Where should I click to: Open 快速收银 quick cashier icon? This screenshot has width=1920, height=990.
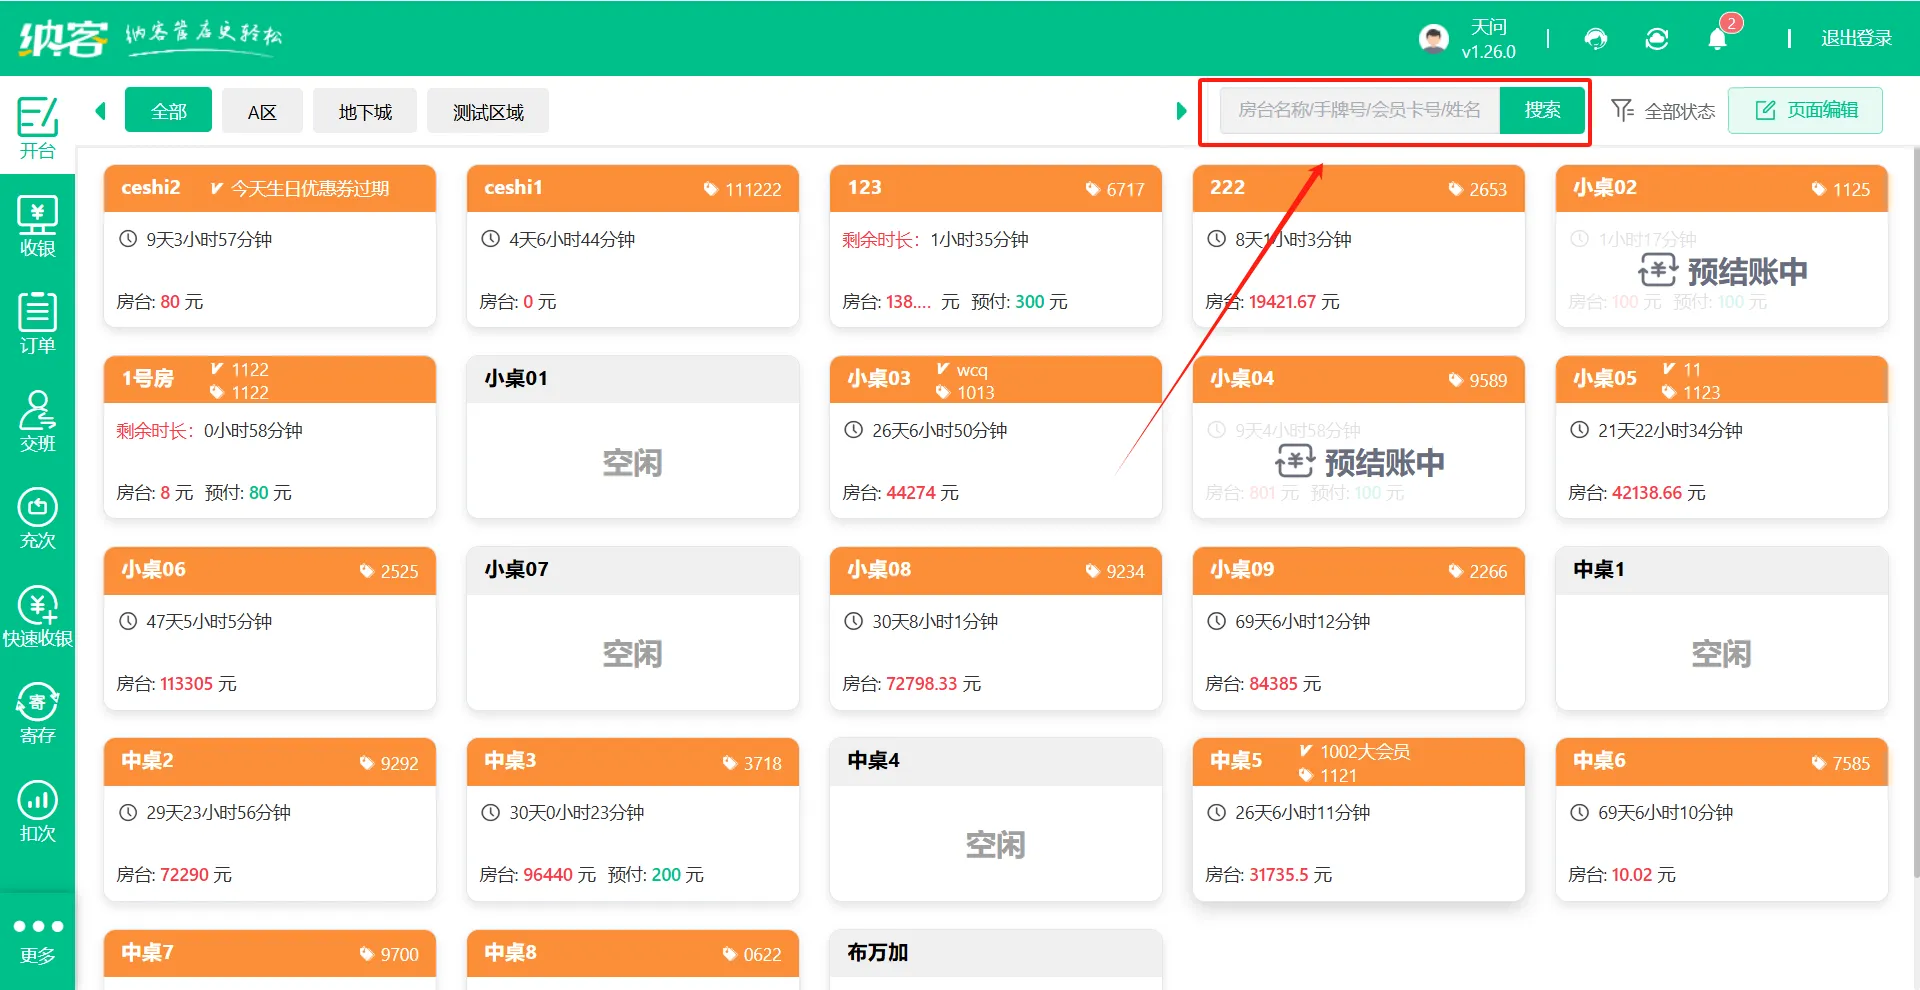37,616
